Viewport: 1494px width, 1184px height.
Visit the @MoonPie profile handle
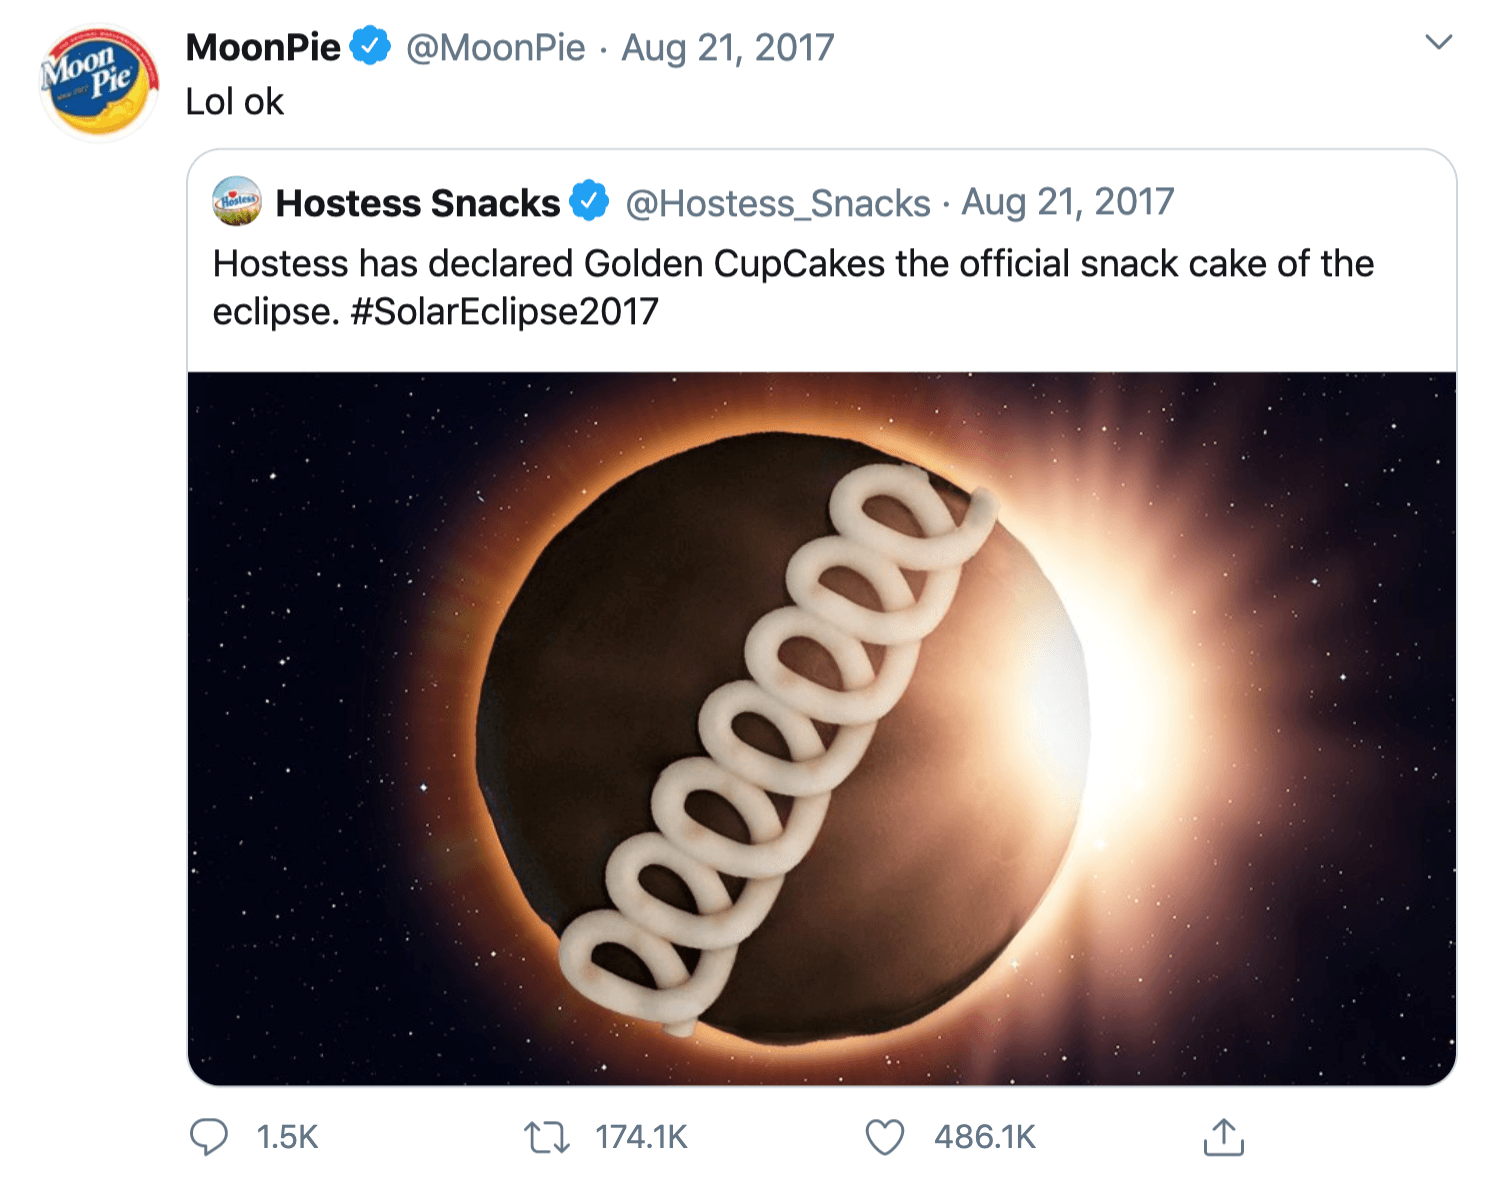pyautogui.click(x=494, y=46)
